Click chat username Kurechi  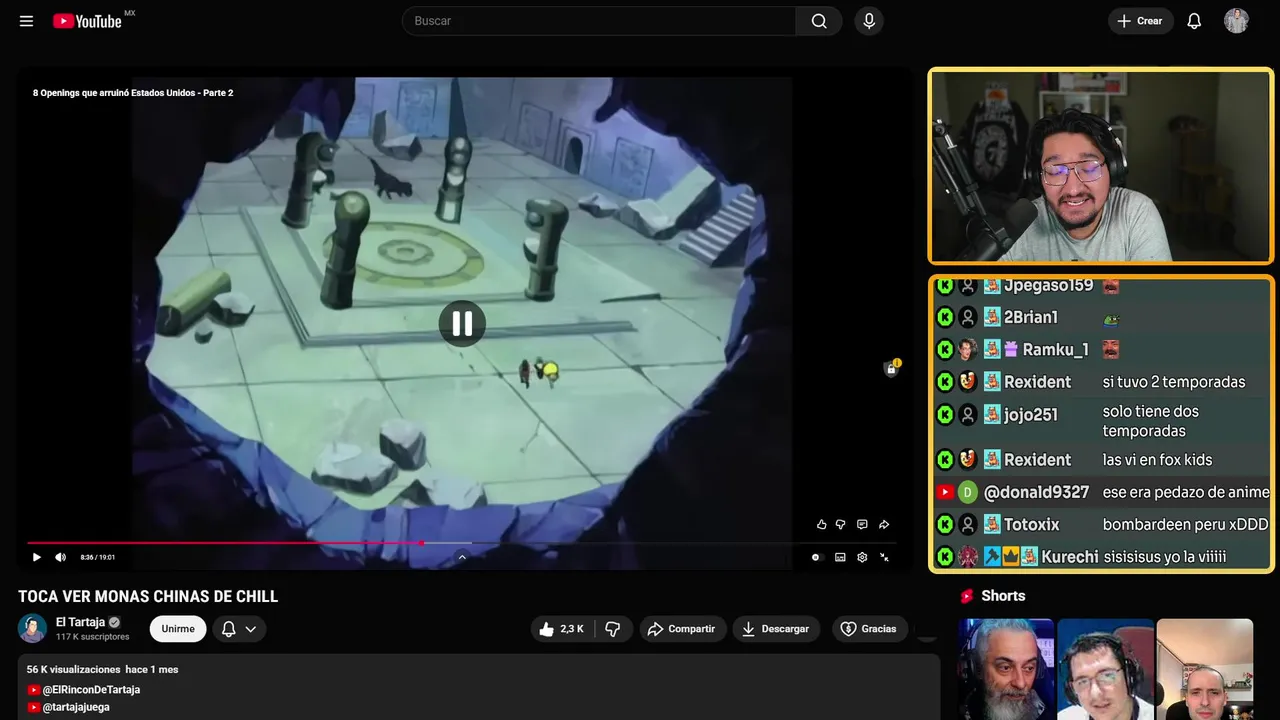pos(1070,557)
